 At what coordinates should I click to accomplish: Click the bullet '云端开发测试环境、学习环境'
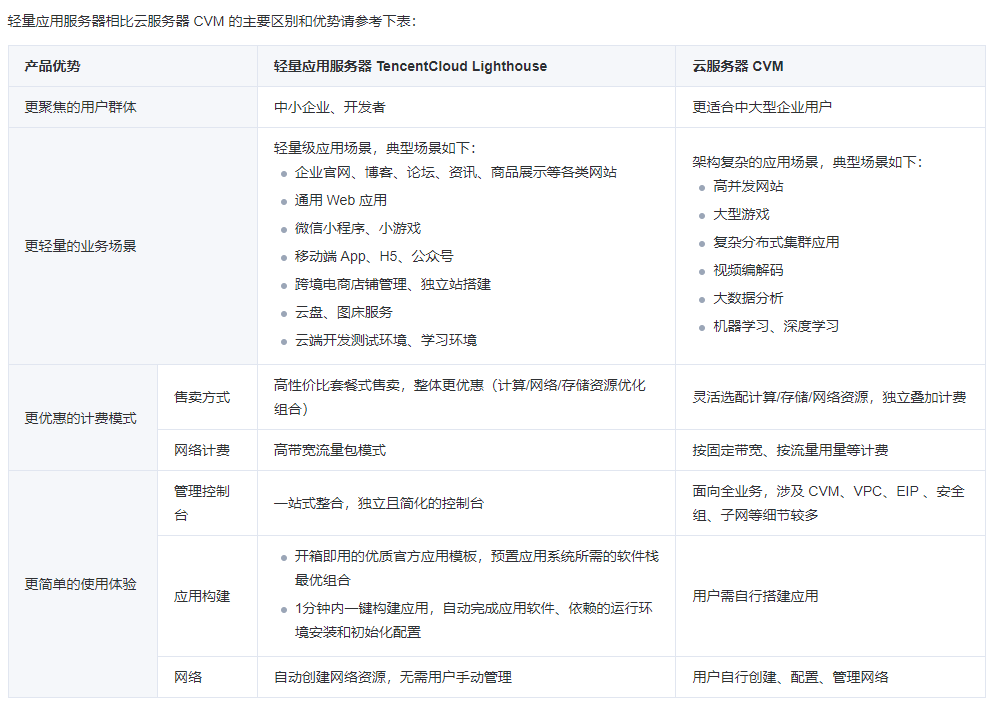[386, 340]
